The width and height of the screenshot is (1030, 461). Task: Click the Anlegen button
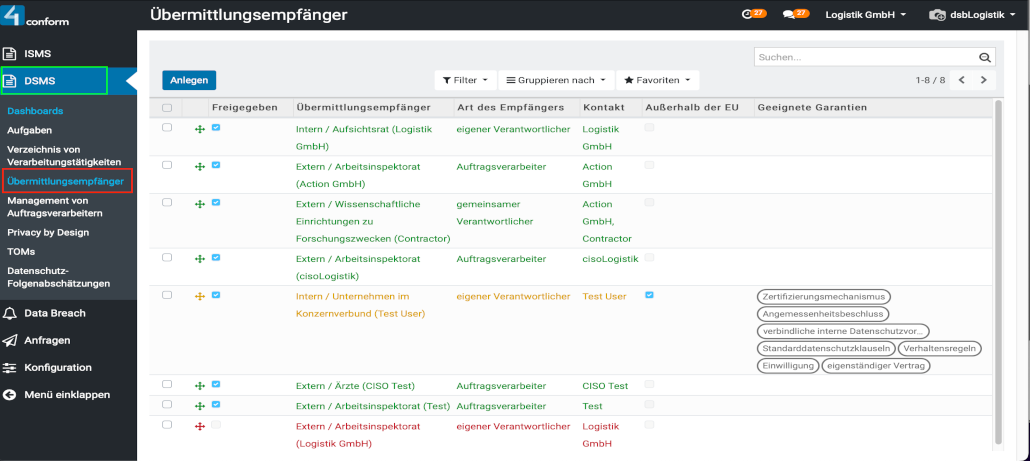(x=189, y=80)
